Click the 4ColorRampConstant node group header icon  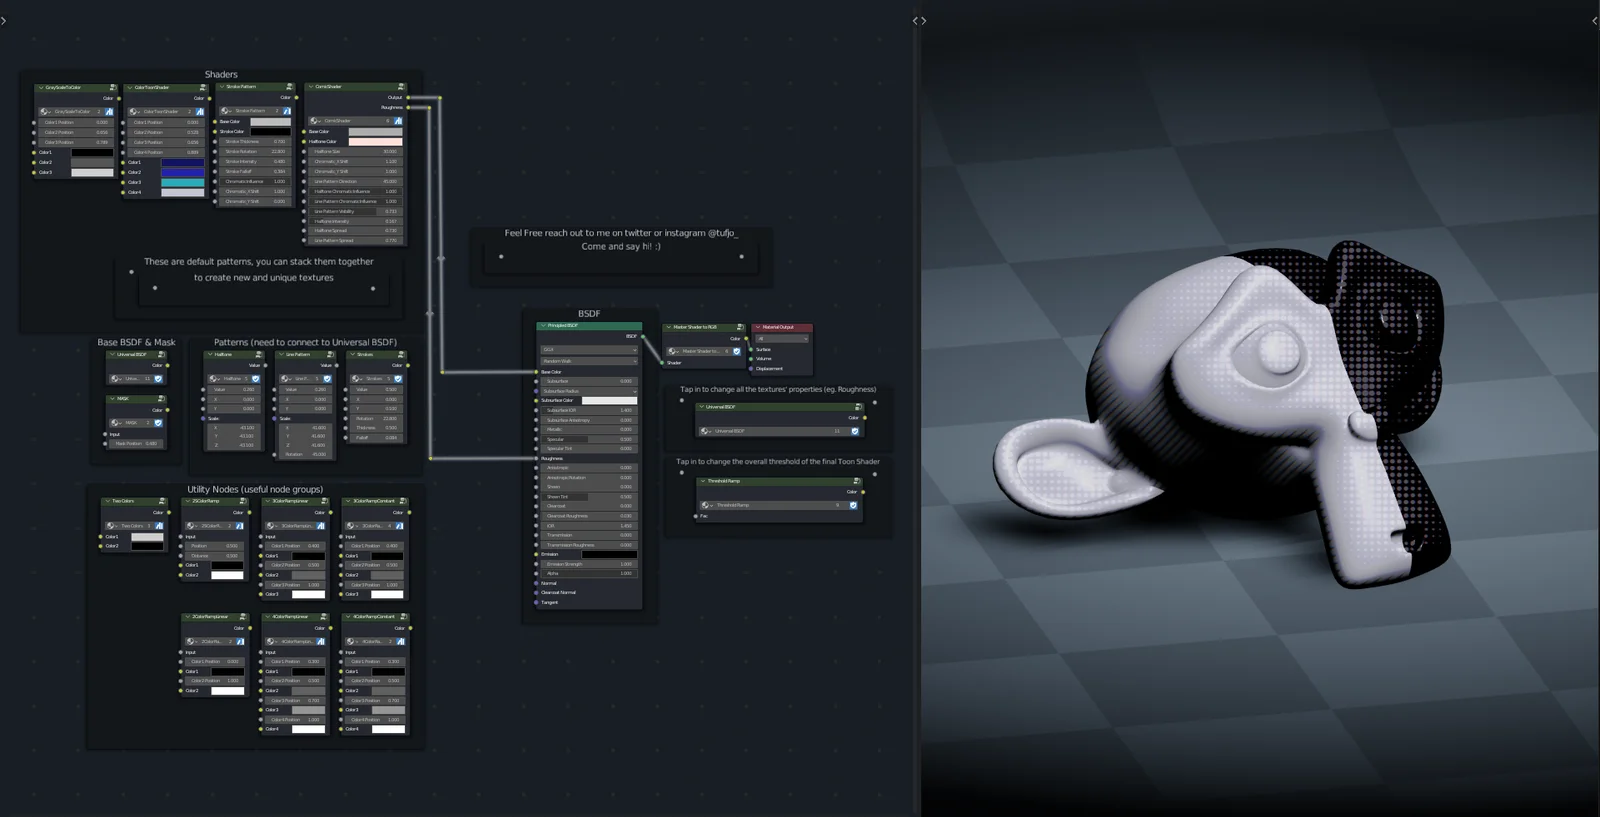(403, 617)
